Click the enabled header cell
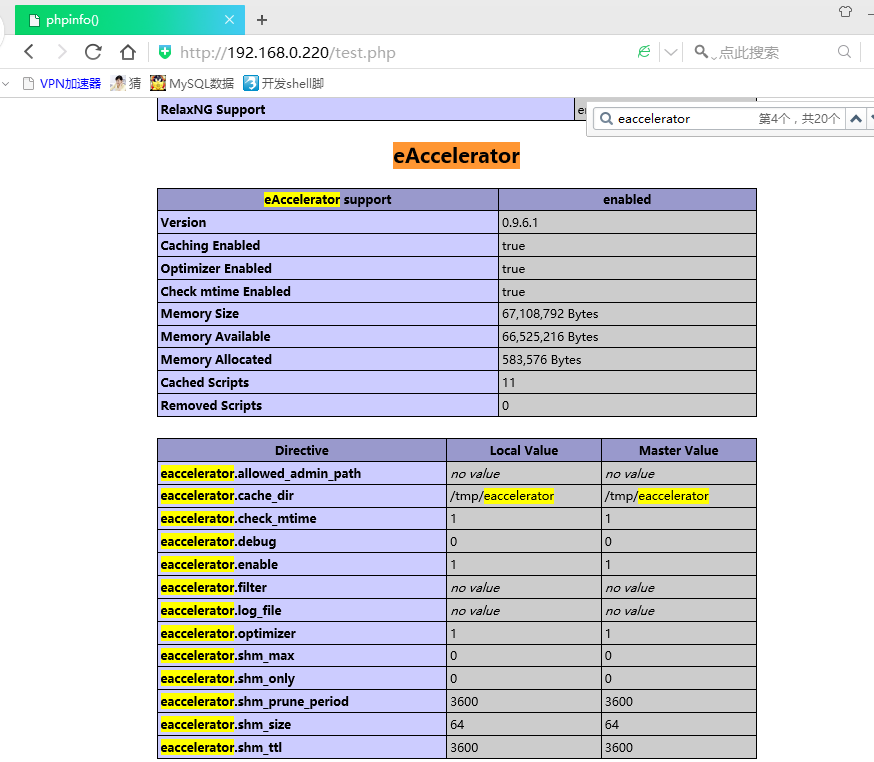The image size is (874, 762). [x=627, y=200]
